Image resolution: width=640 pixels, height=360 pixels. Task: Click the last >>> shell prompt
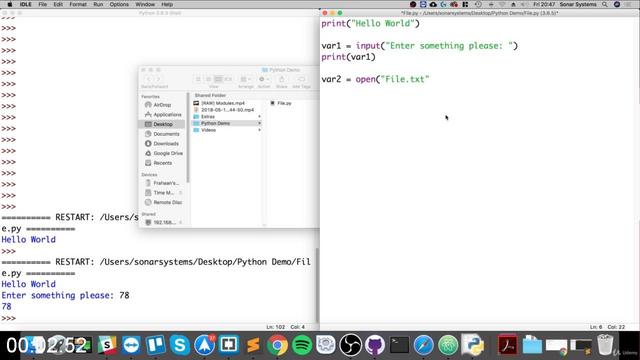tap(9, 318)
